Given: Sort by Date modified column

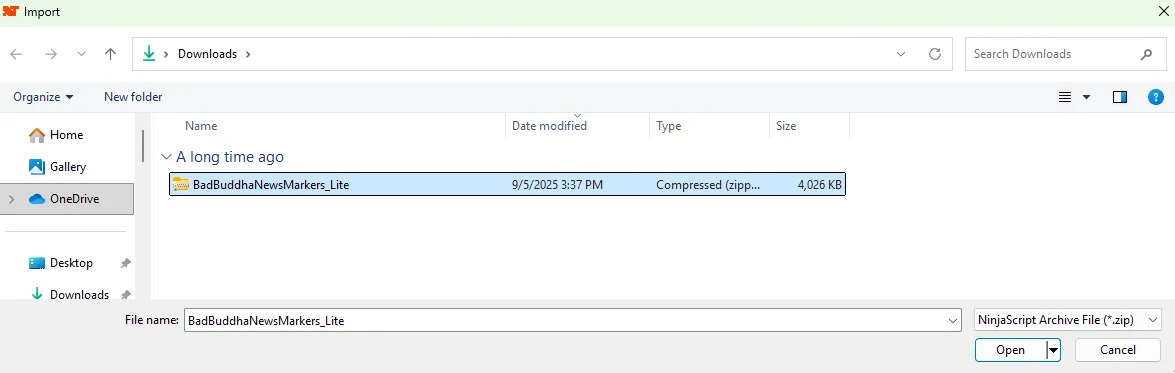Looking at the screenshot, I should (x=549, y=126).
